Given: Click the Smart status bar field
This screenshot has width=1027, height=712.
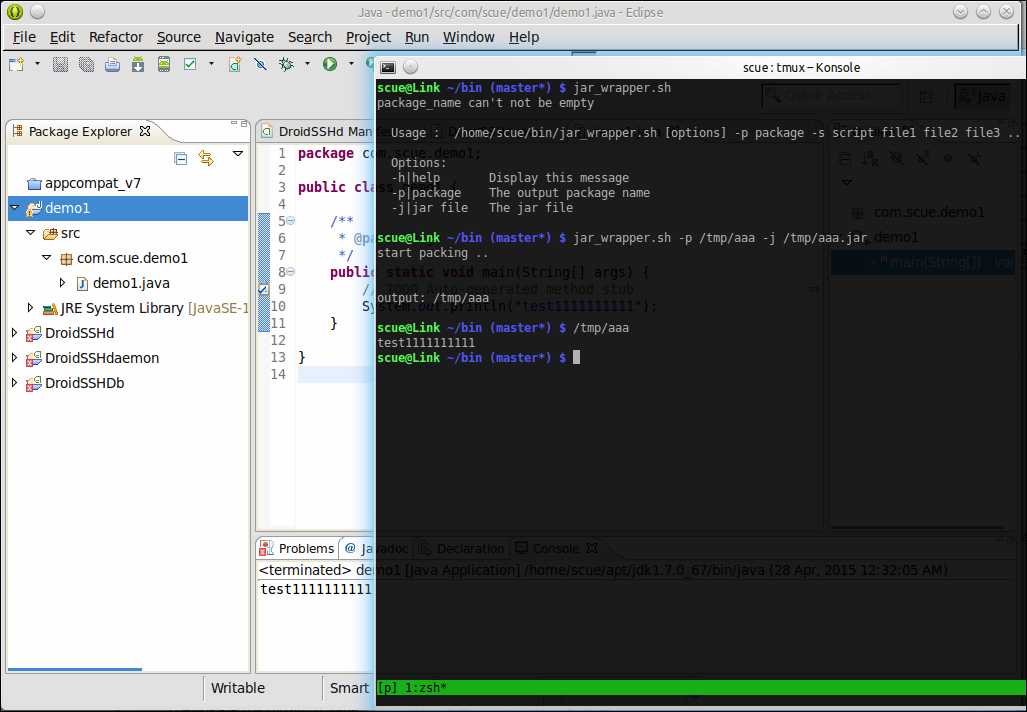Looking at the screenshot, I should (x=349, y=688).
